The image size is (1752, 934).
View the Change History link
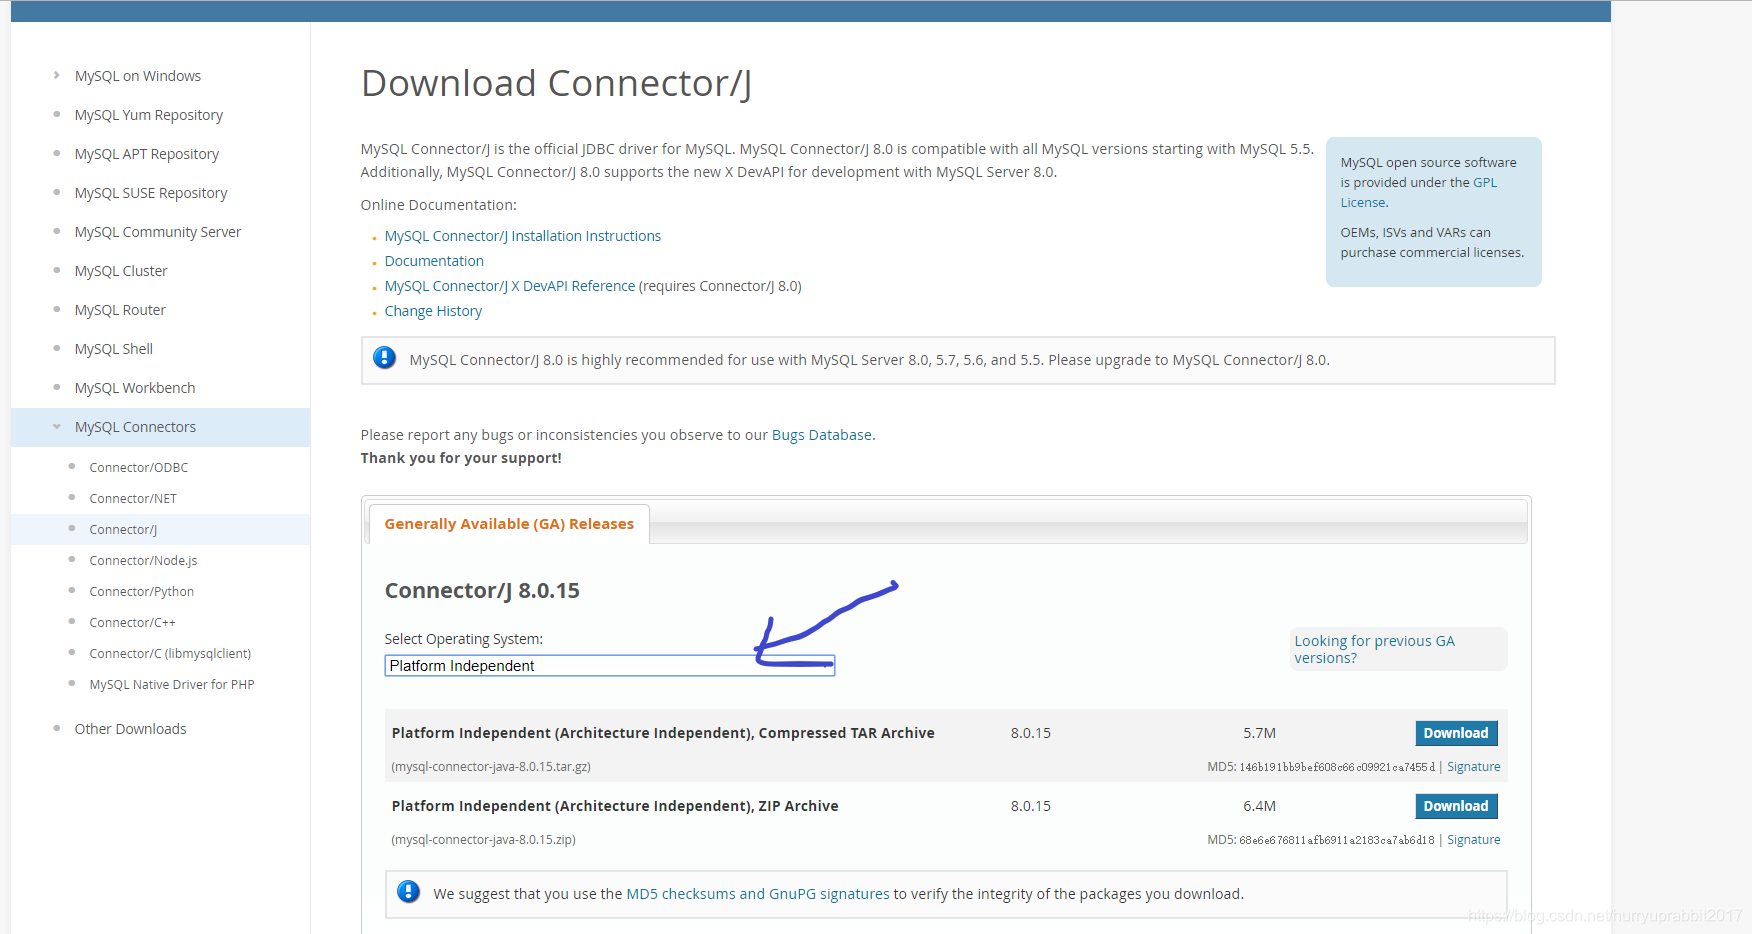[x=433, y=311]
